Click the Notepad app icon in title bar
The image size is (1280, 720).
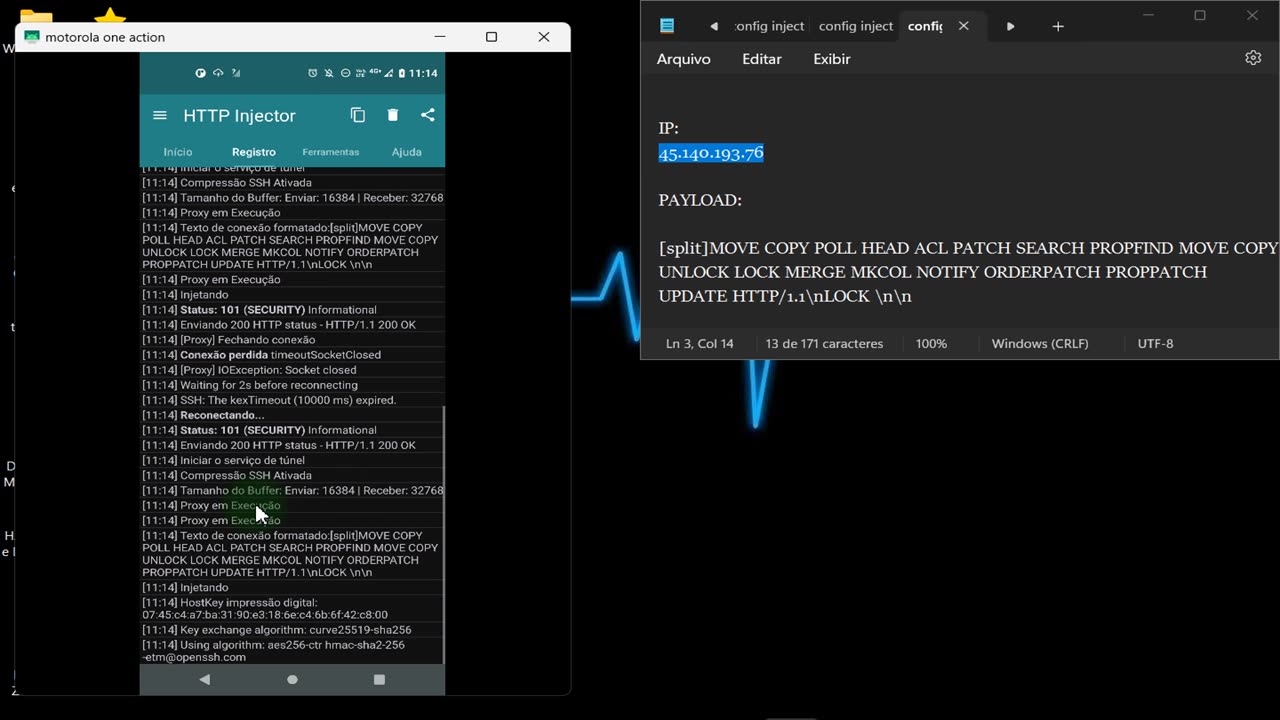tap(667, 26)
